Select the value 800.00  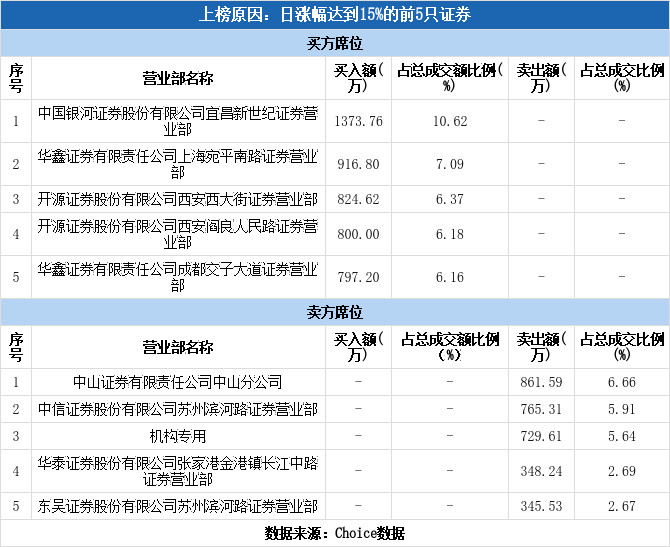point(359,234)
